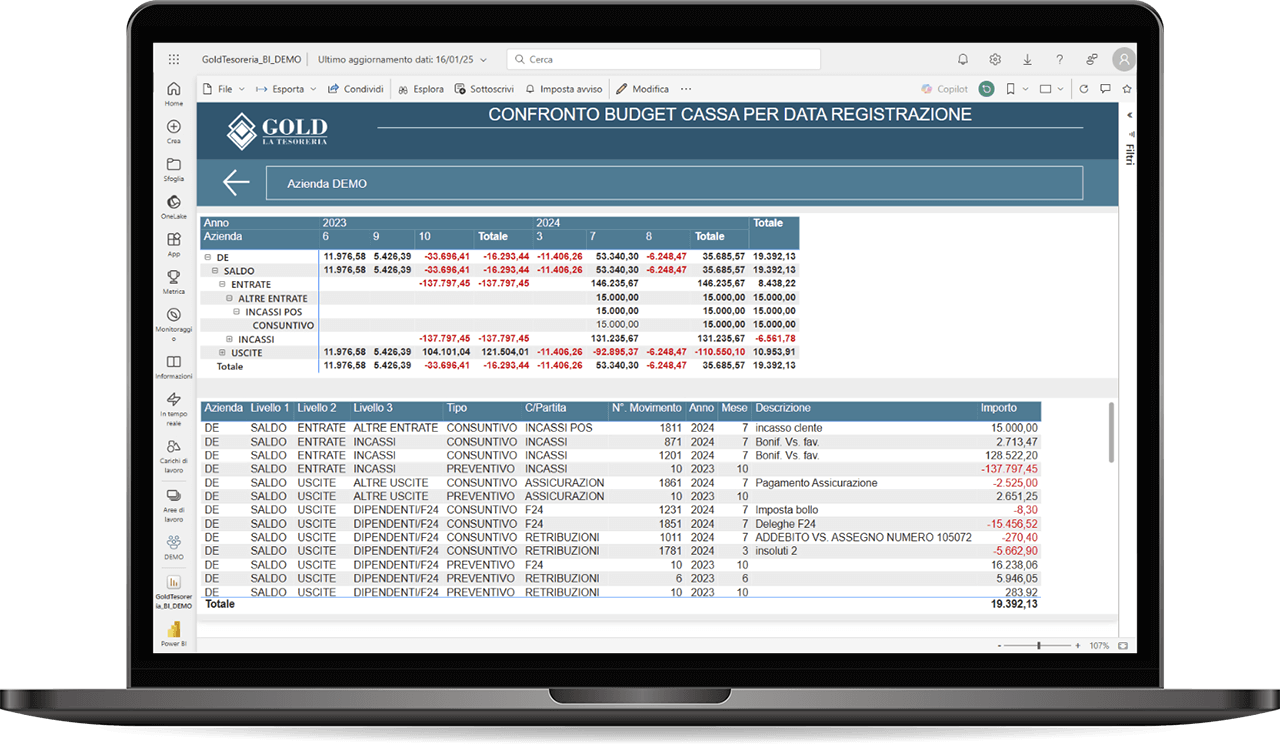Open the settings gear icon

tap(995, 59)
